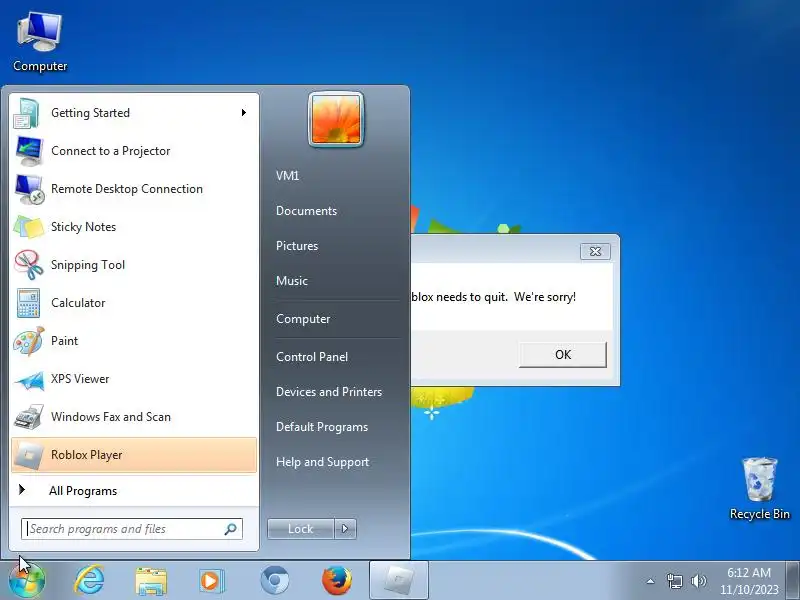Switch to the Roblox taskbar button
This screenshot has width=800, height=600.
point(398,580)
